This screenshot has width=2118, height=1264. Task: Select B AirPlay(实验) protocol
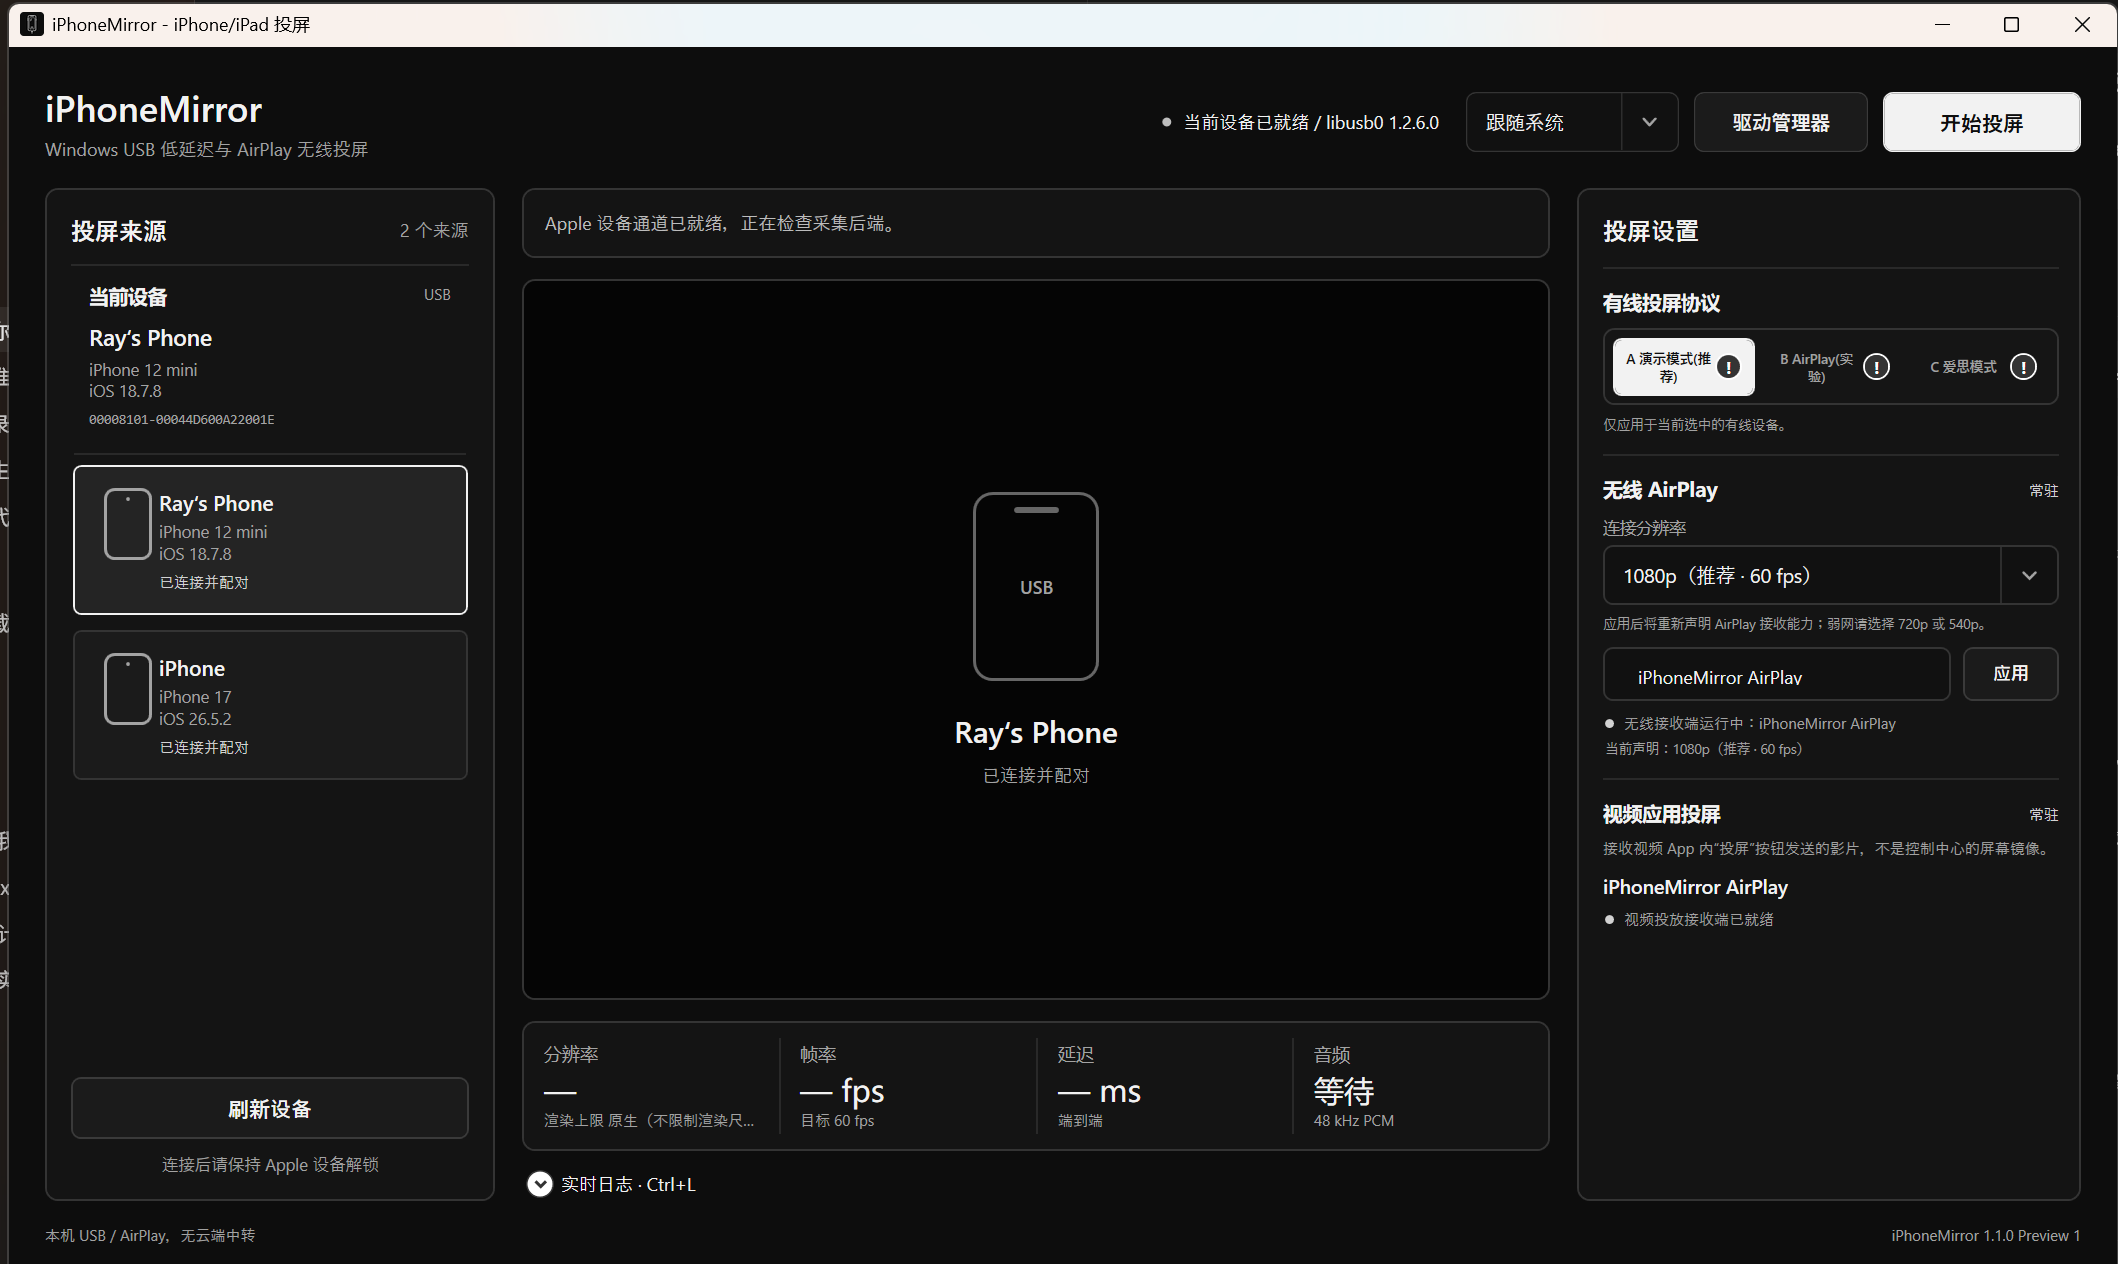coord(1832,367)
